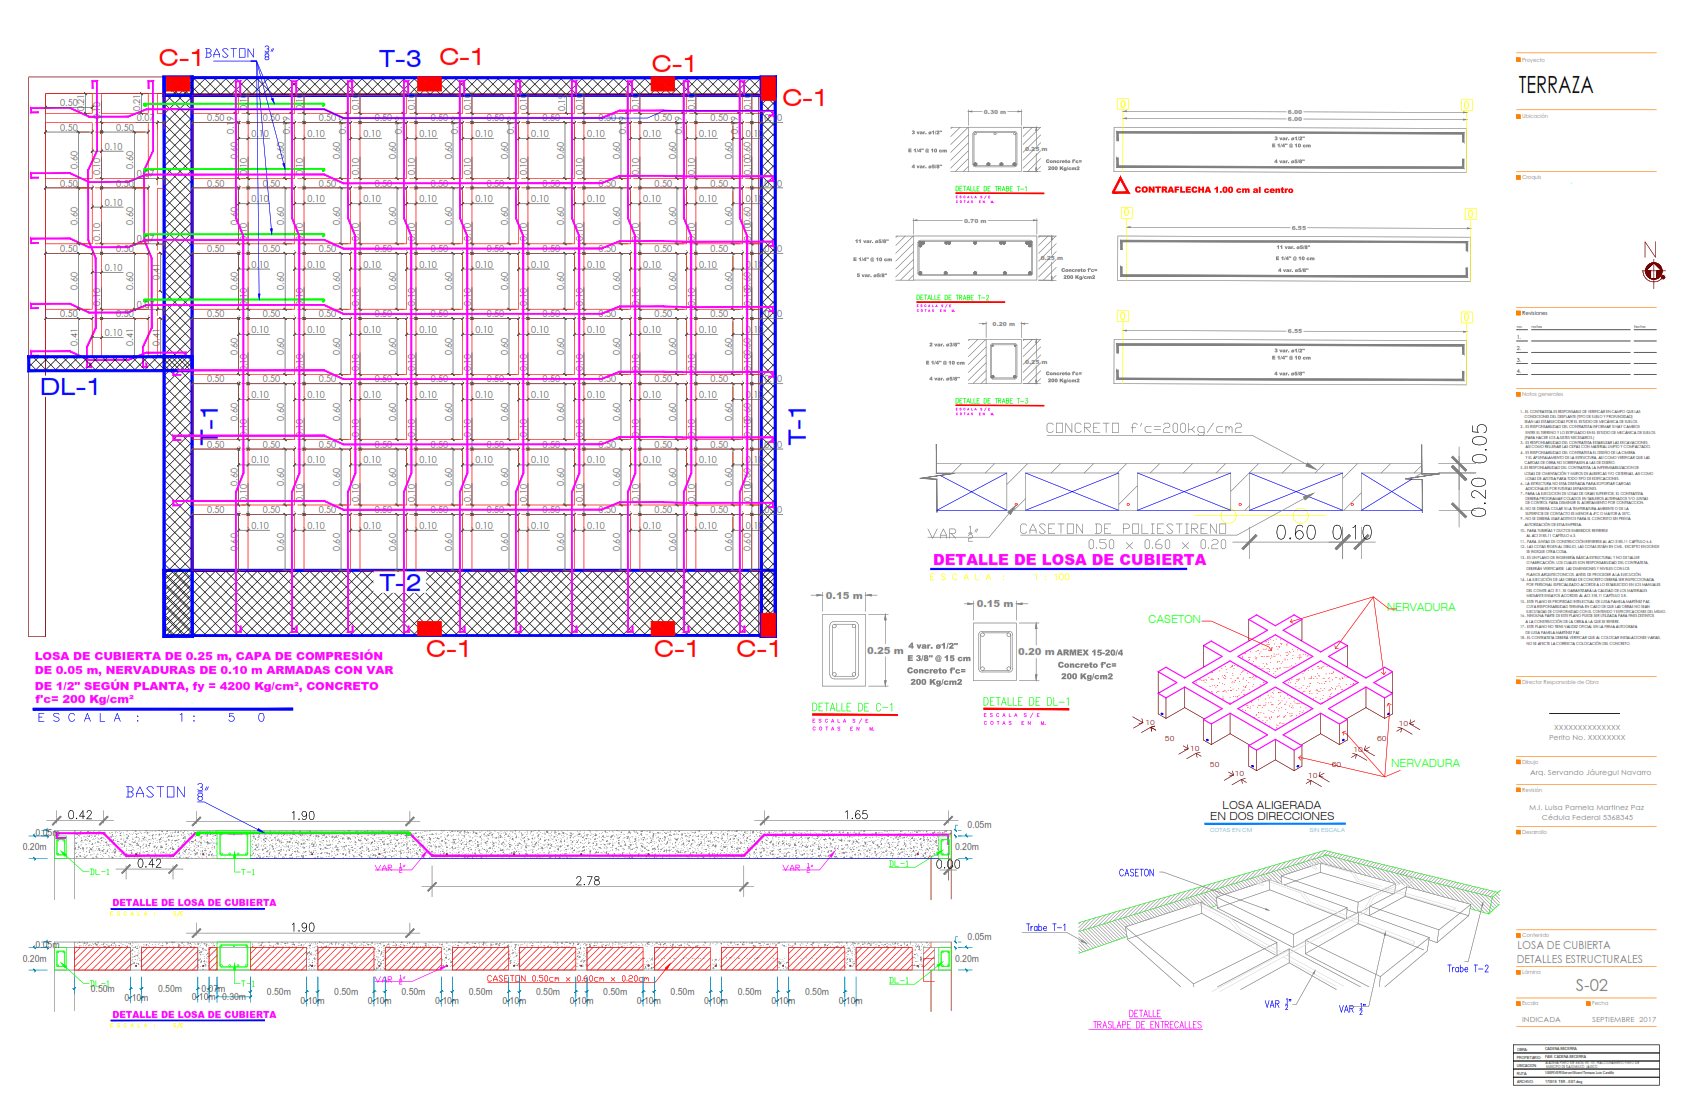Screen dimensions: 1693x1102
Task: Select the CASETON DE POLIESTIRENO label
Action: 1122,529
